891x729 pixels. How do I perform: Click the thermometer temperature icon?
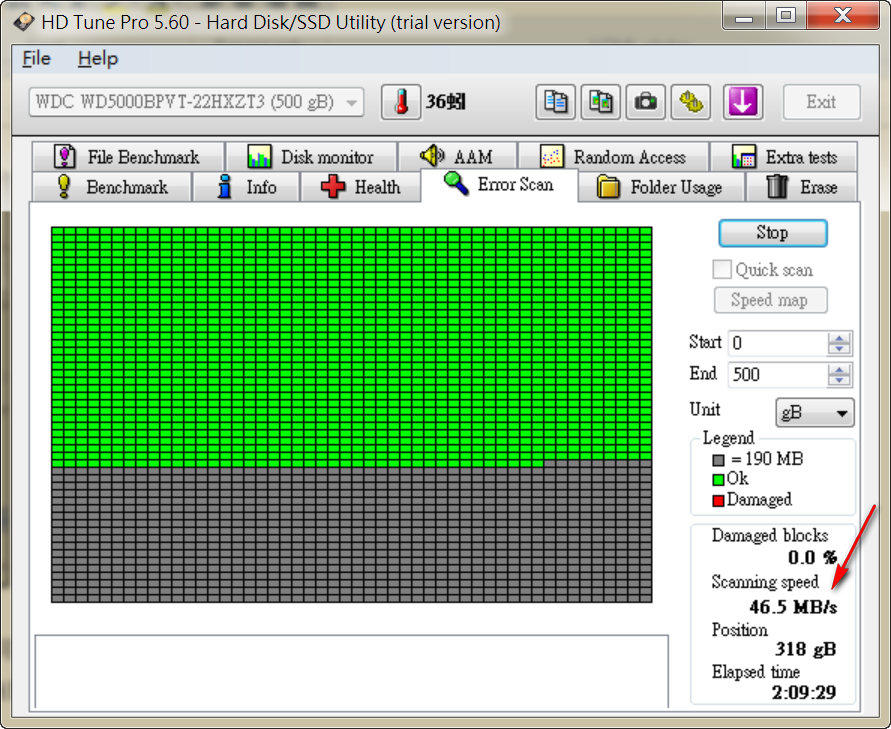pyautogui.click(x=401, y=102)
